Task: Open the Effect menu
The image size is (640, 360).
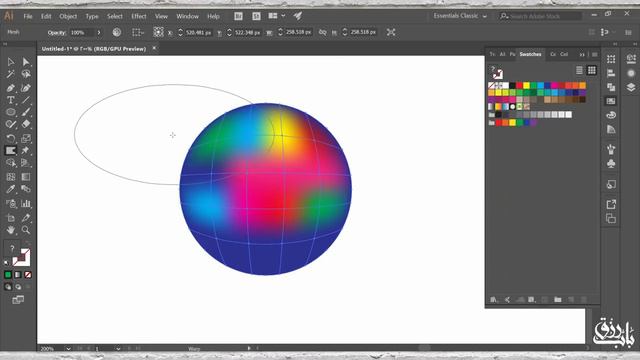Action: point(139,16)
